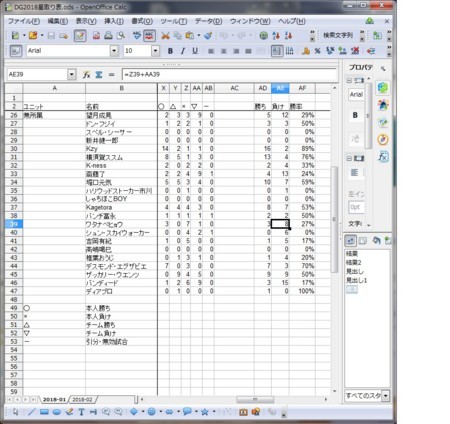This screenshot has height=424, width=450.
Task: Open the font name dropdown arrow
Action: point(114,51)
